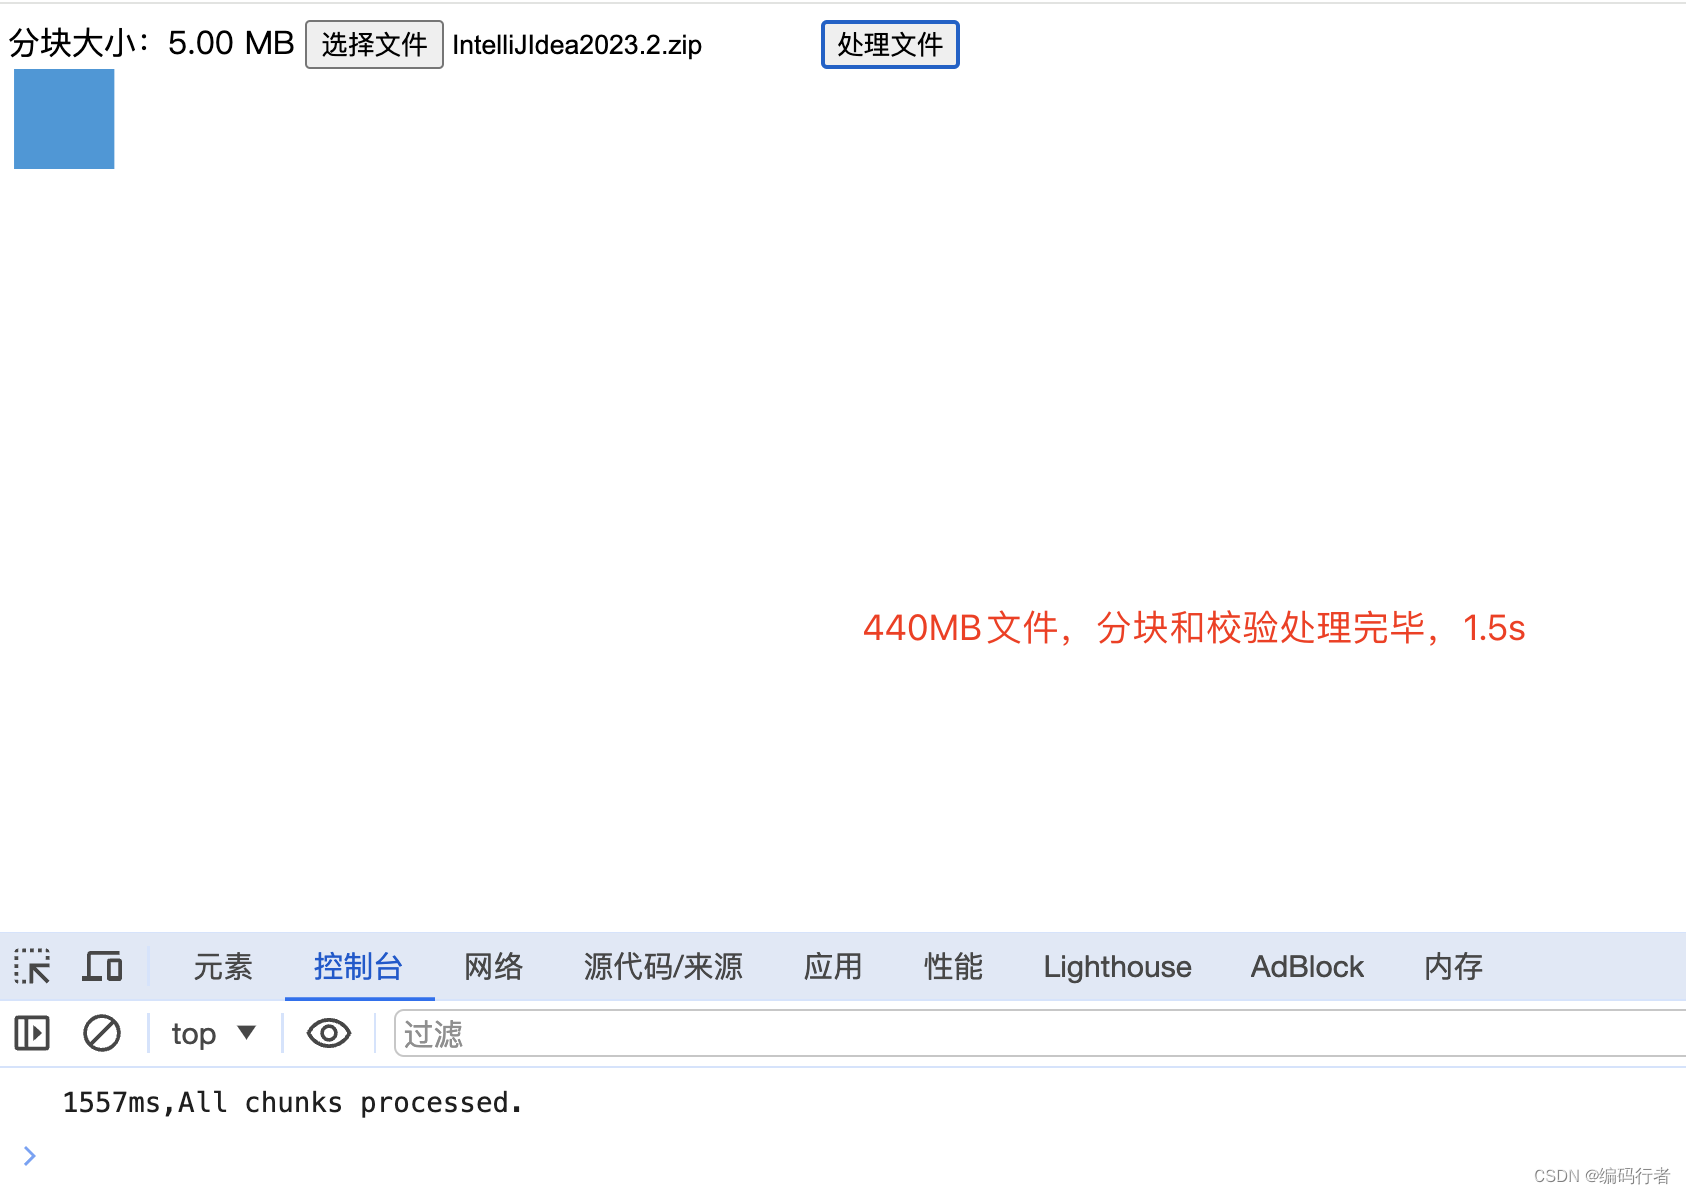Click the 处理文件 button
The width and height of the screenshot is (1686, 1194).
click(x=889, y=44)
